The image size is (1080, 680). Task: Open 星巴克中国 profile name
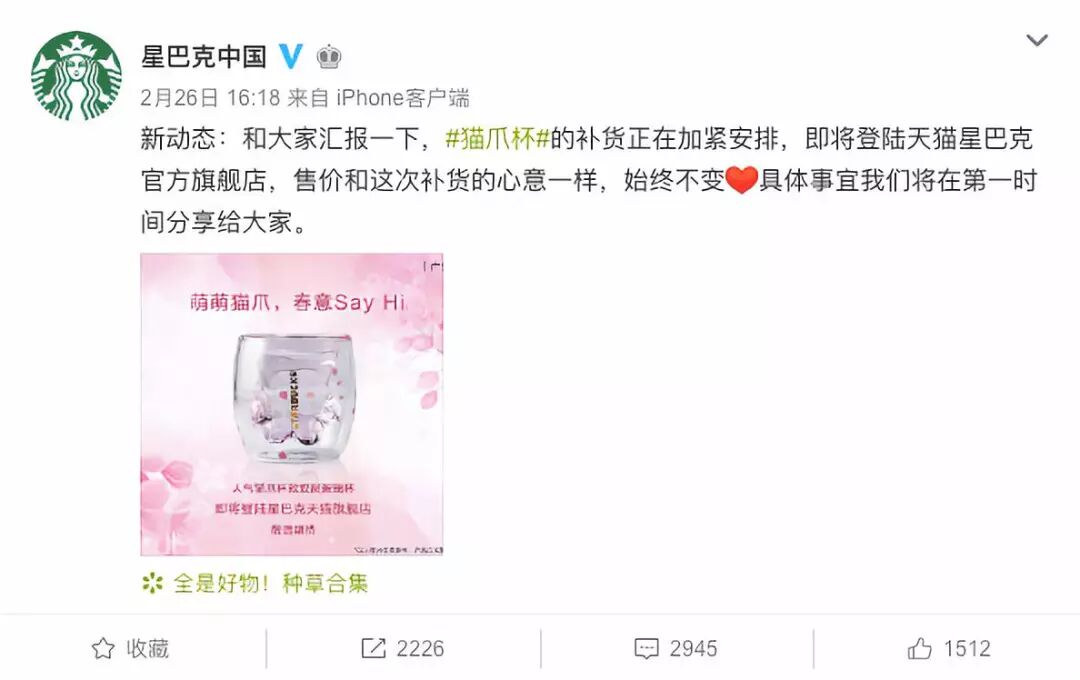[204, 56]
